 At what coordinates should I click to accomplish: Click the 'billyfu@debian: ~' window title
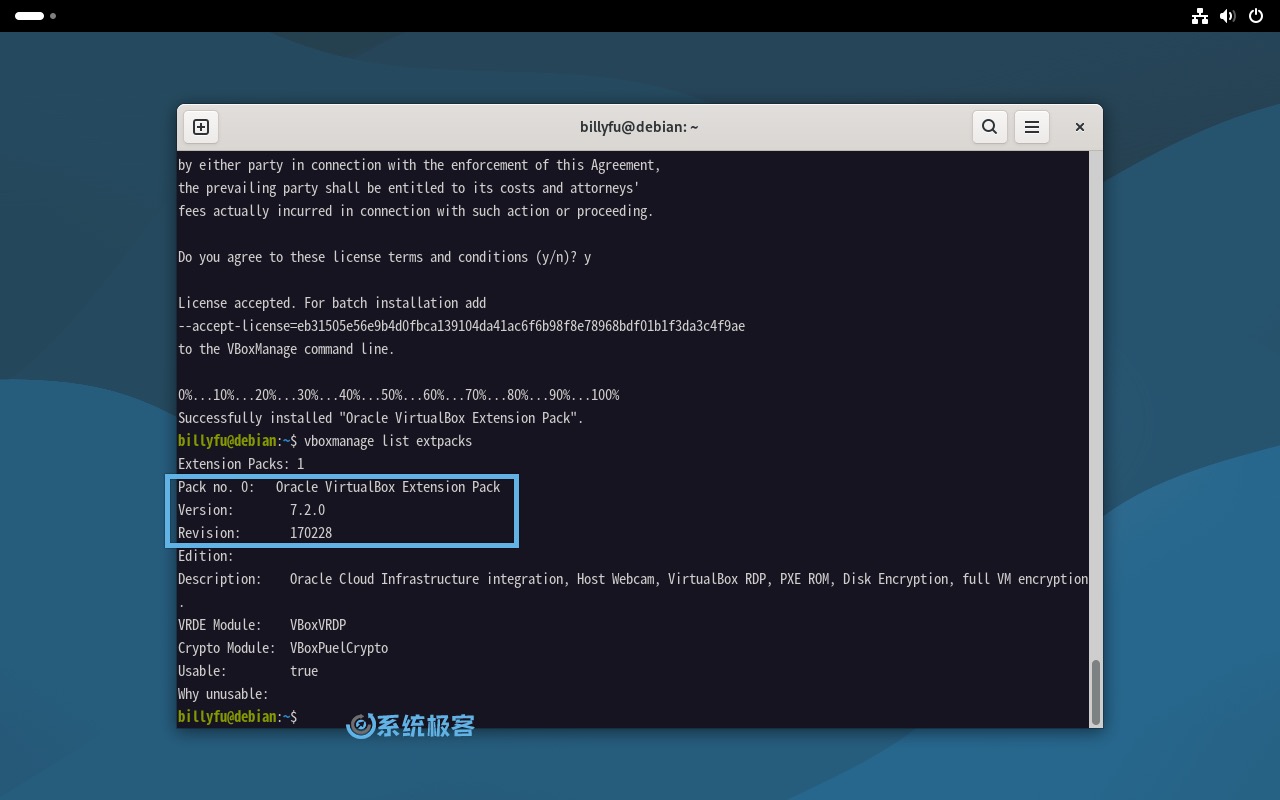click(639, 127)
